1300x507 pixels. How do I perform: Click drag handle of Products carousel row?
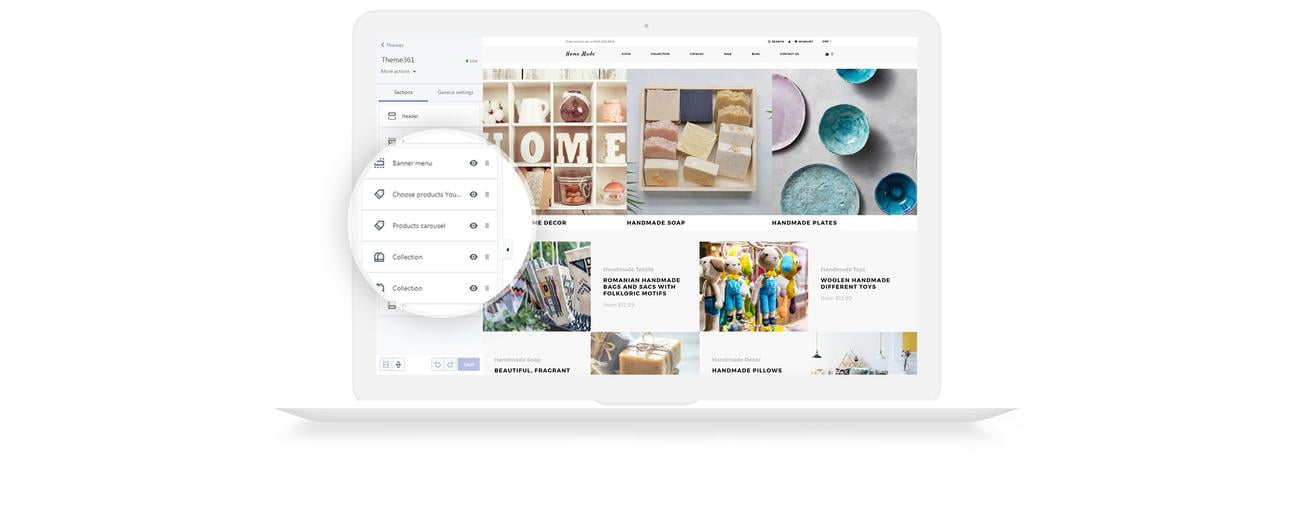(x=487, y=225)
